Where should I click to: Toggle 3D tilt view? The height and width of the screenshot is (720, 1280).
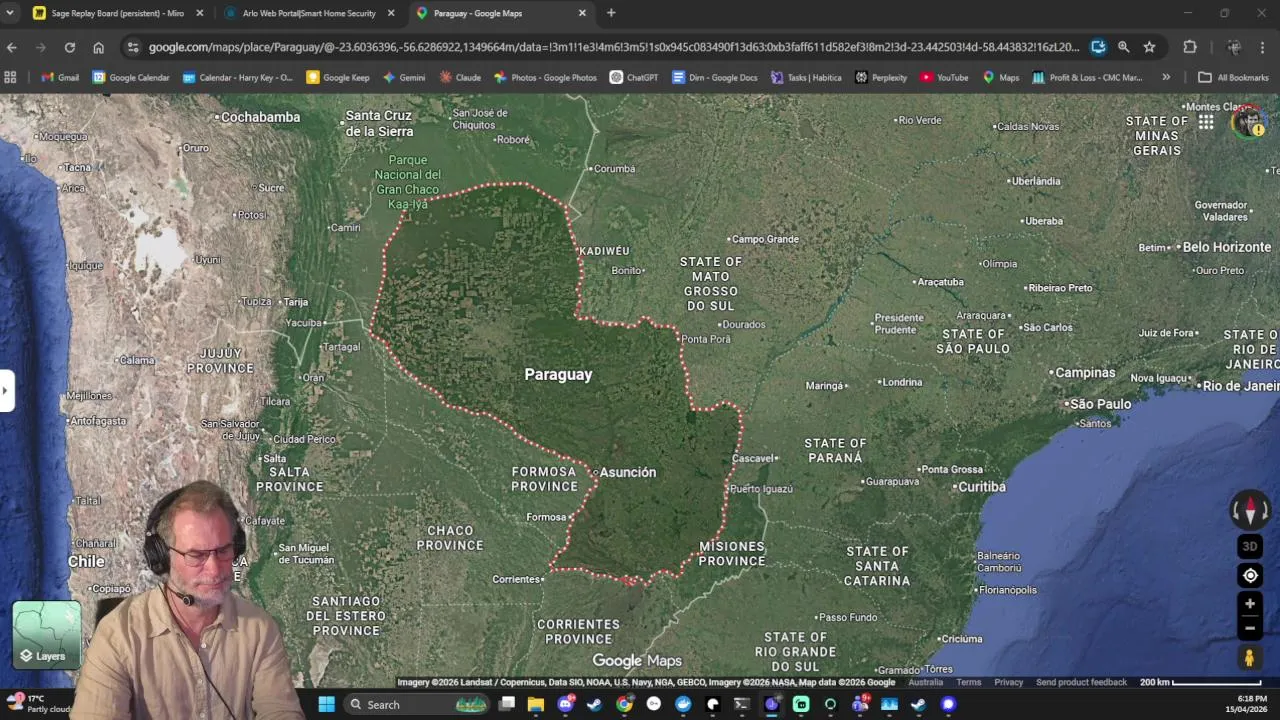pos(1249,546)
